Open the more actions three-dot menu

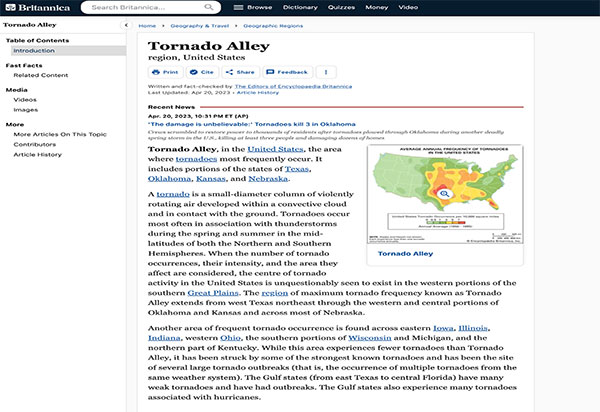tap(326, 72)
